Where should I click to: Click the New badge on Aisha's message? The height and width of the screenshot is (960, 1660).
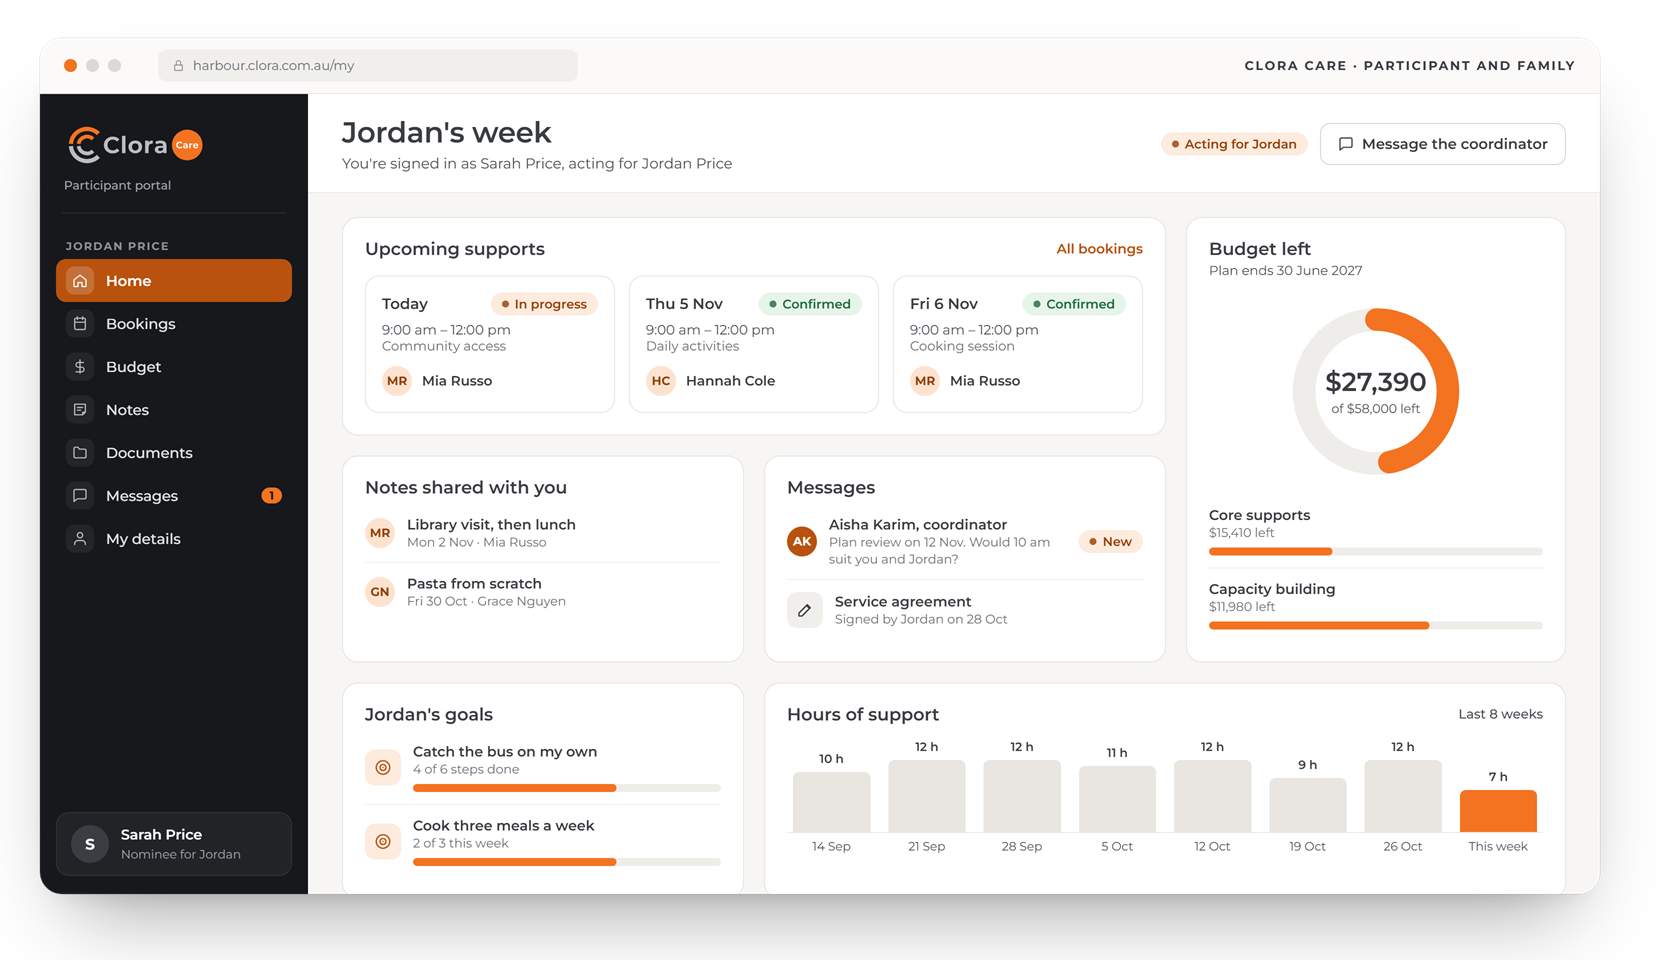pos(1110,542)
